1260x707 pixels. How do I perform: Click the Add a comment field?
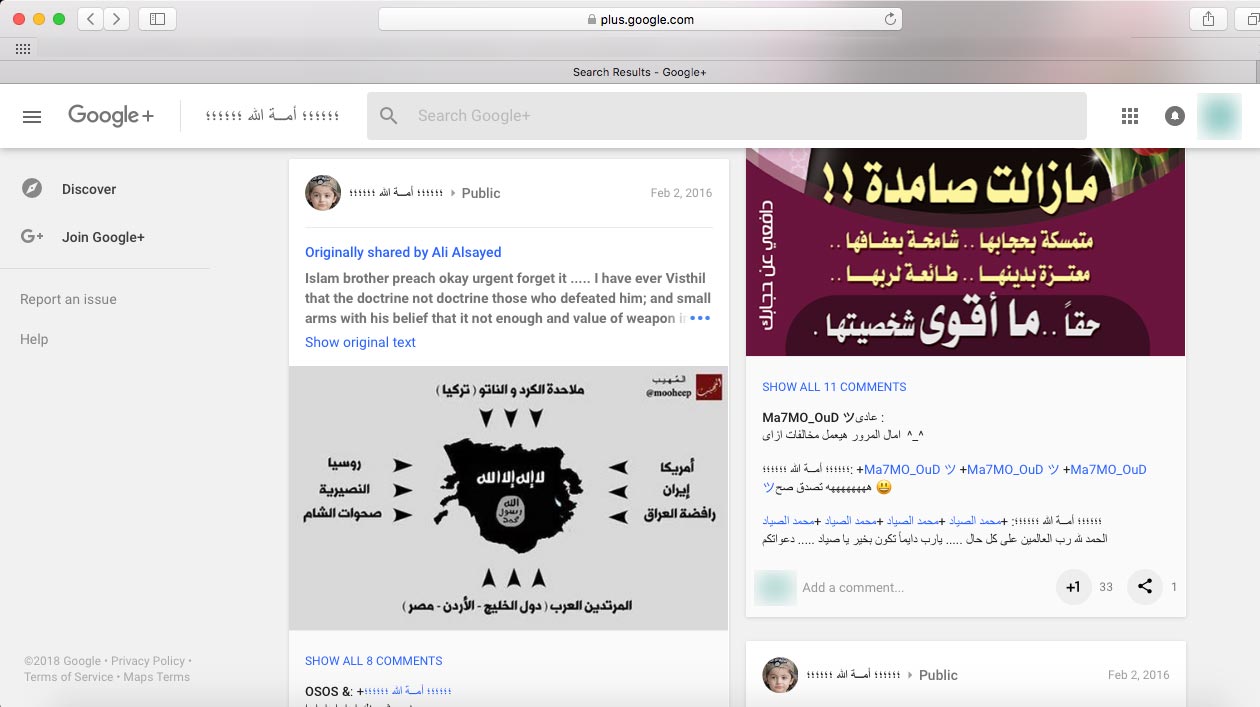[920, 588]
